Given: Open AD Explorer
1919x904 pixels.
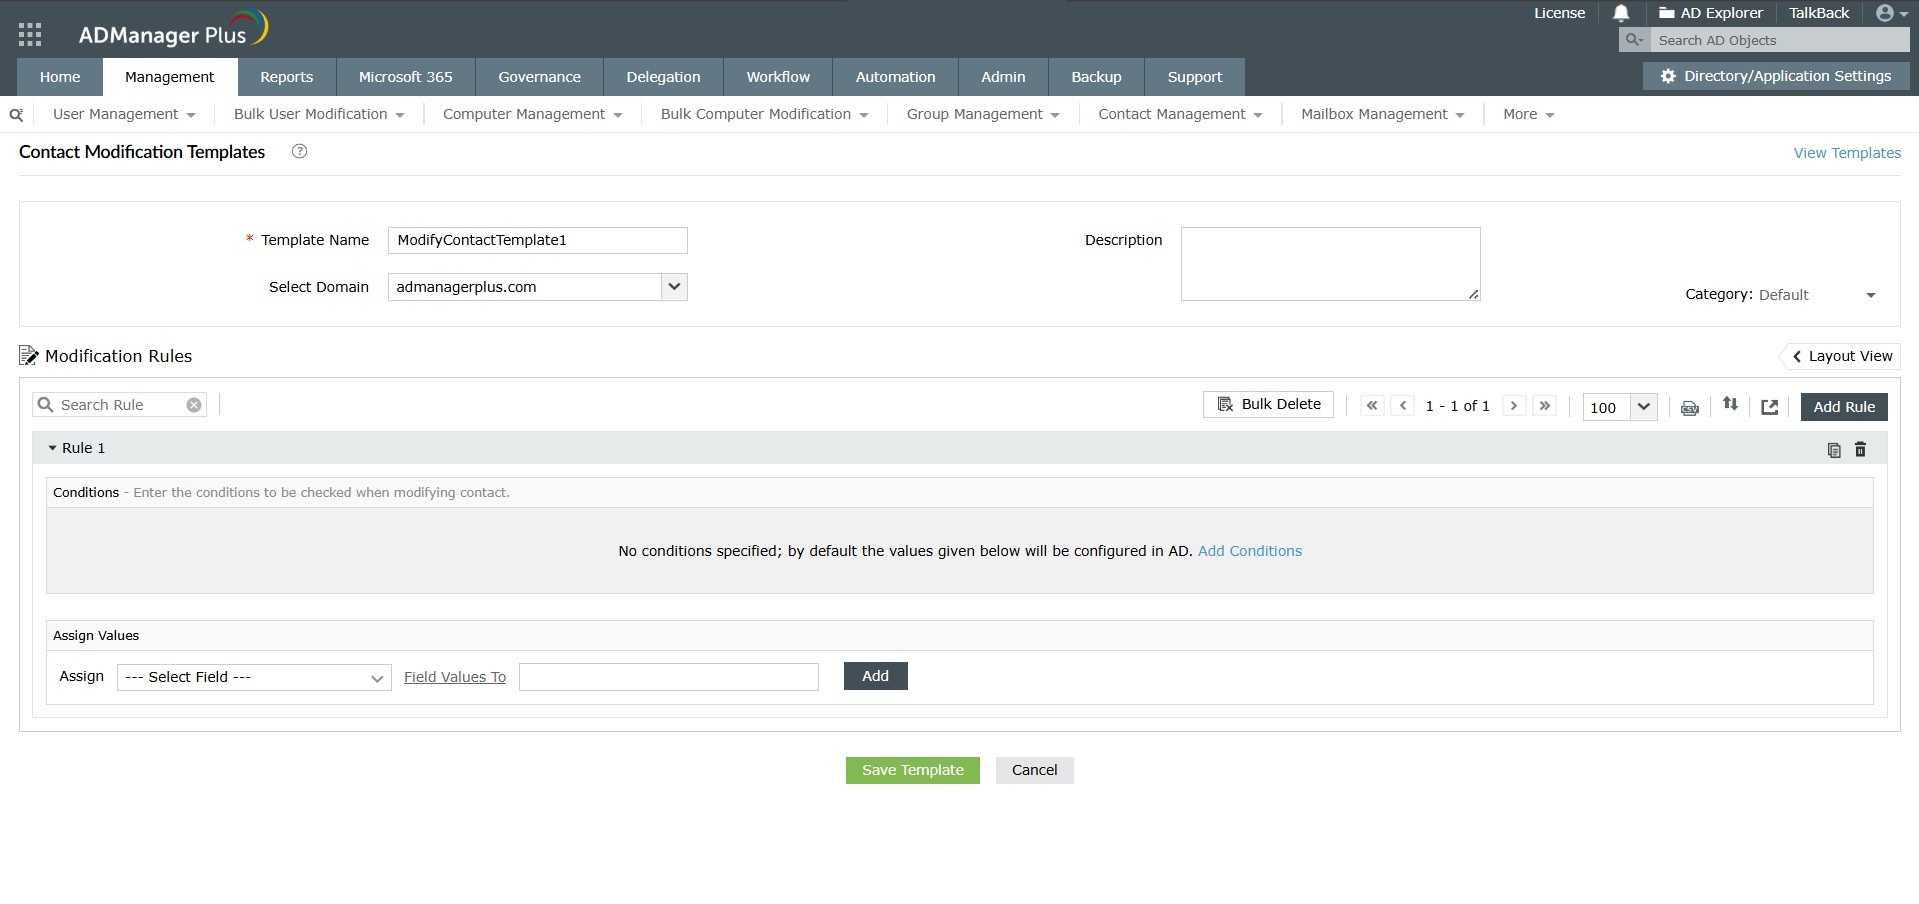Looking at the screenshot, I should click(x=1710, y=13).
